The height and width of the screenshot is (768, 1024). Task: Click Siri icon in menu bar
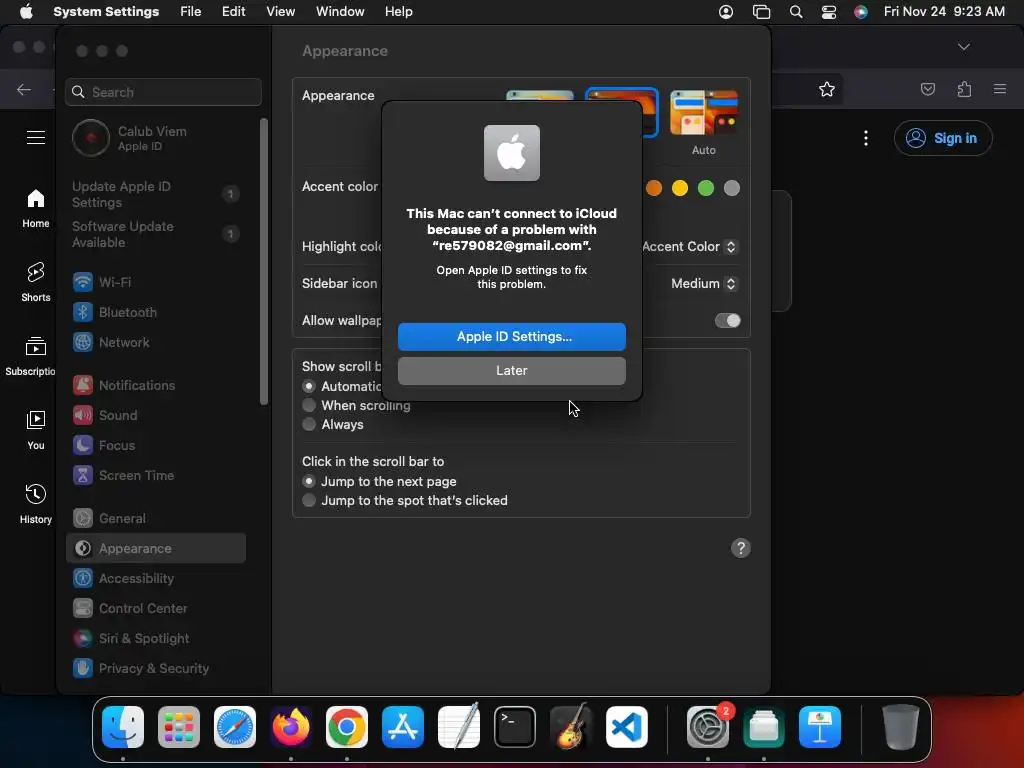[861, 12]
